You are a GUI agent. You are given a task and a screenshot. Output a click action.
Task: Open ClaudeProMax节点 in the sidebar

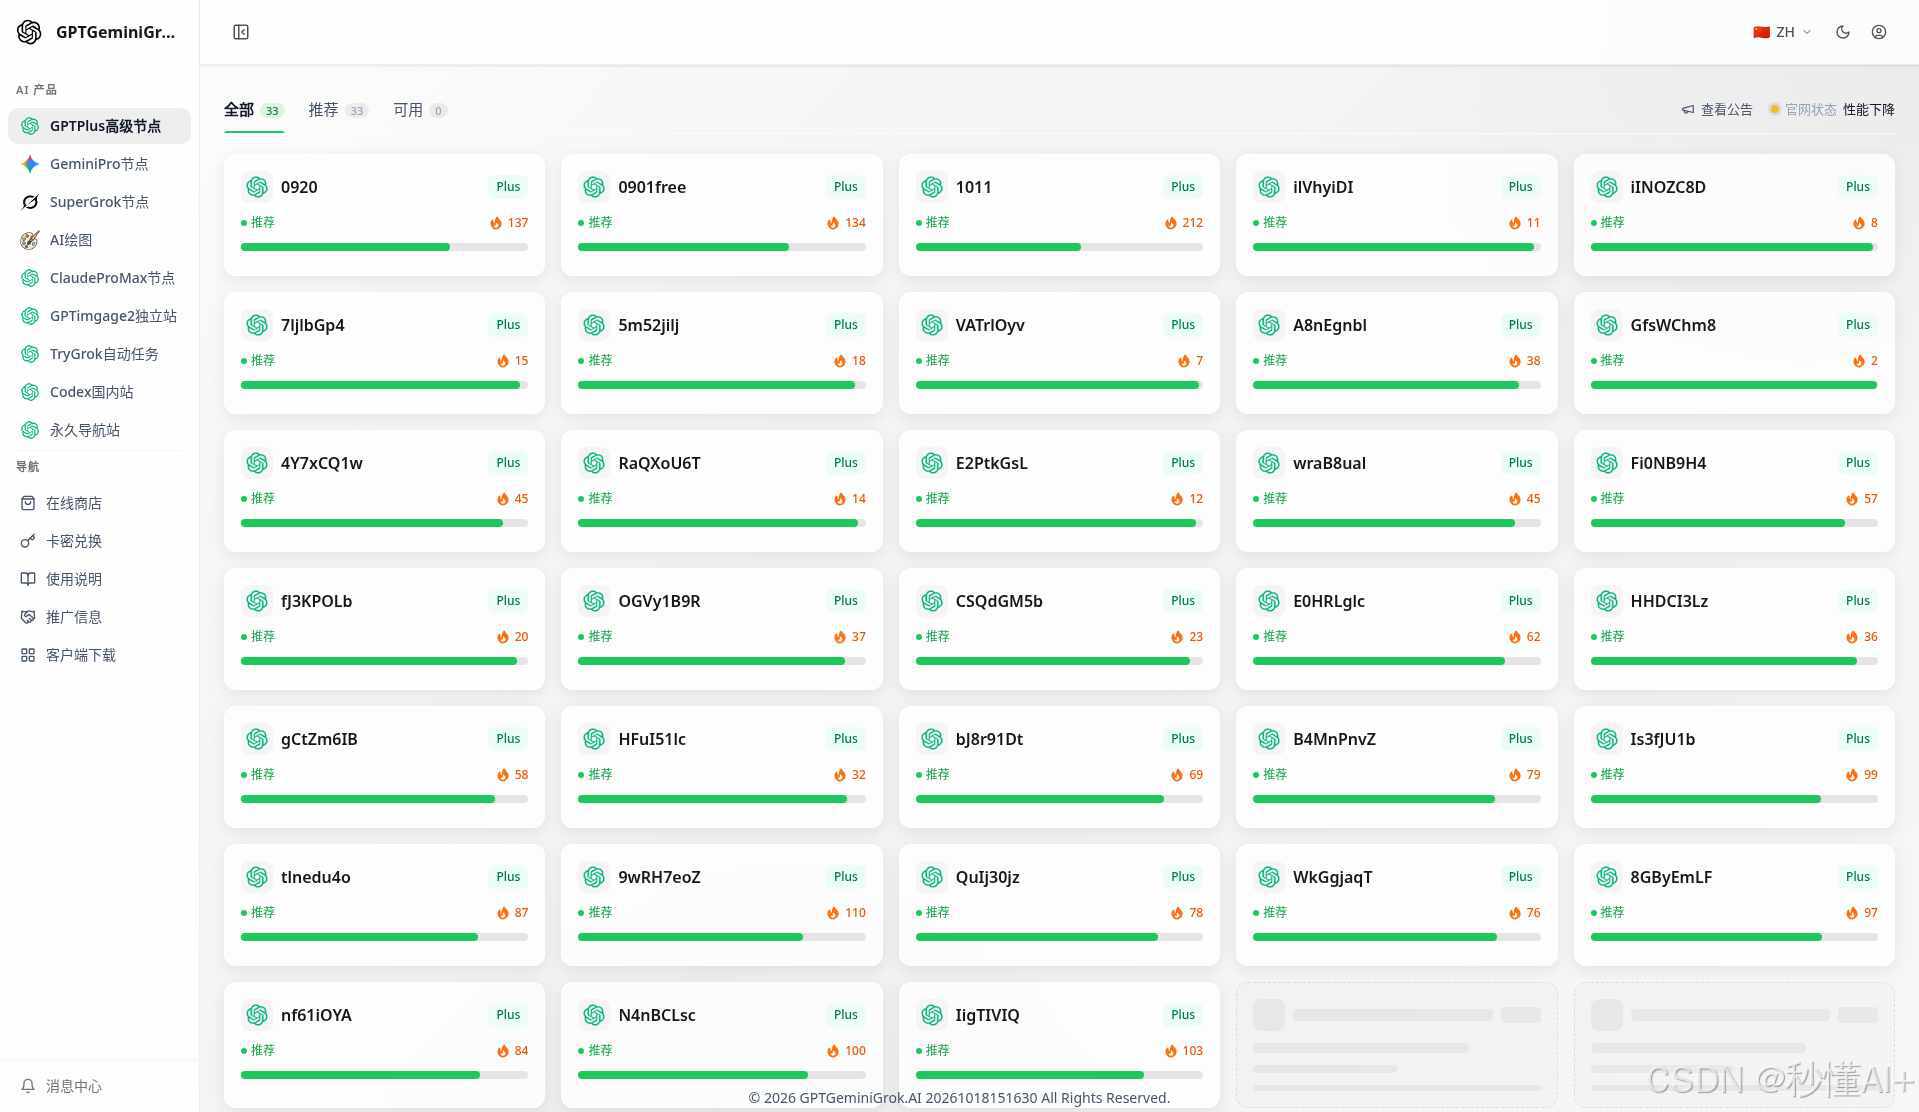(99, 278)
